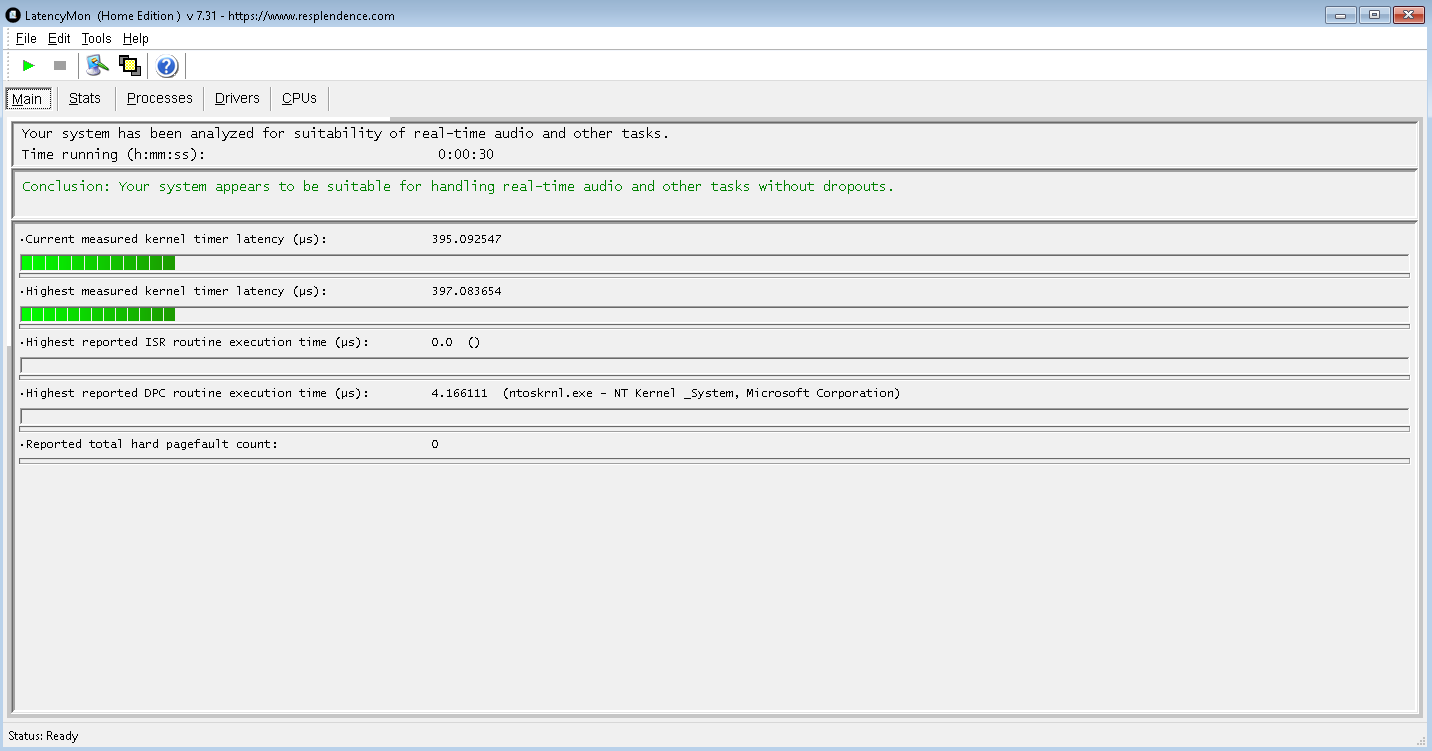This screenshot has height=751, width=1432.
Task: Click the LatencyMon app icon in title bar
Action: pos(13,15)
